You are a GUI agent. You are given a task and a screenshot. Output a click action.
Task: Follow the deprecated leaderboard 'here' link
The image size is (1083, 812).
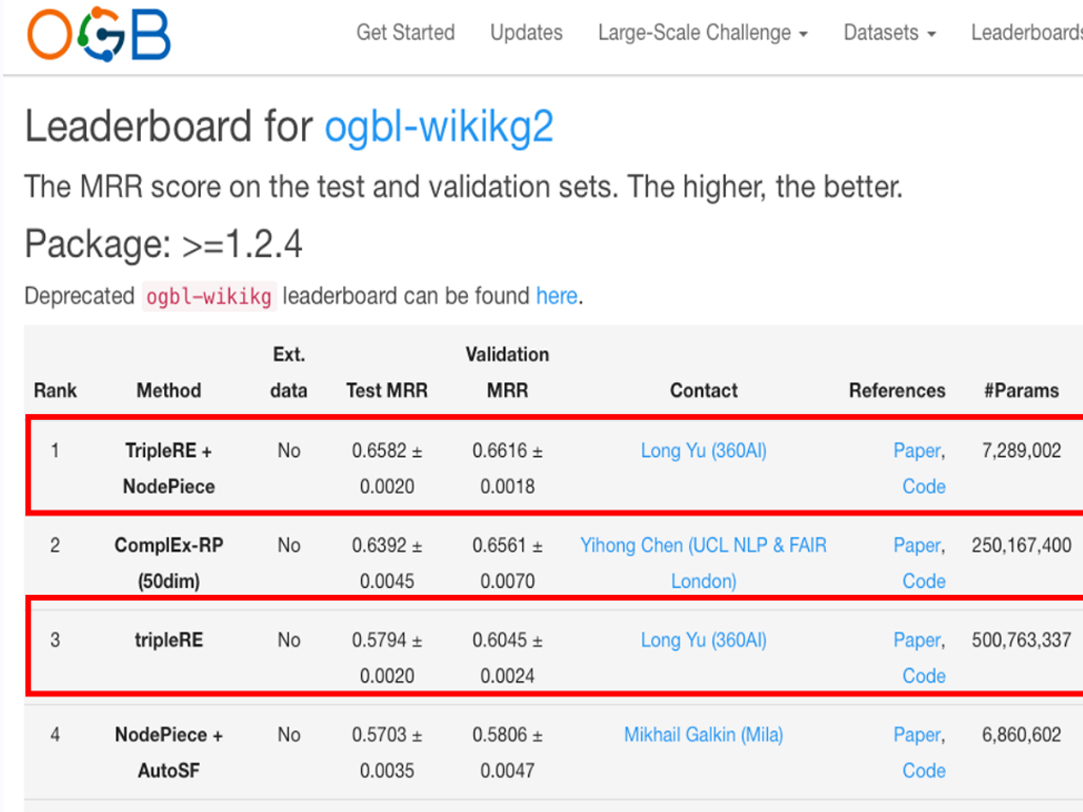coord(557,296)
